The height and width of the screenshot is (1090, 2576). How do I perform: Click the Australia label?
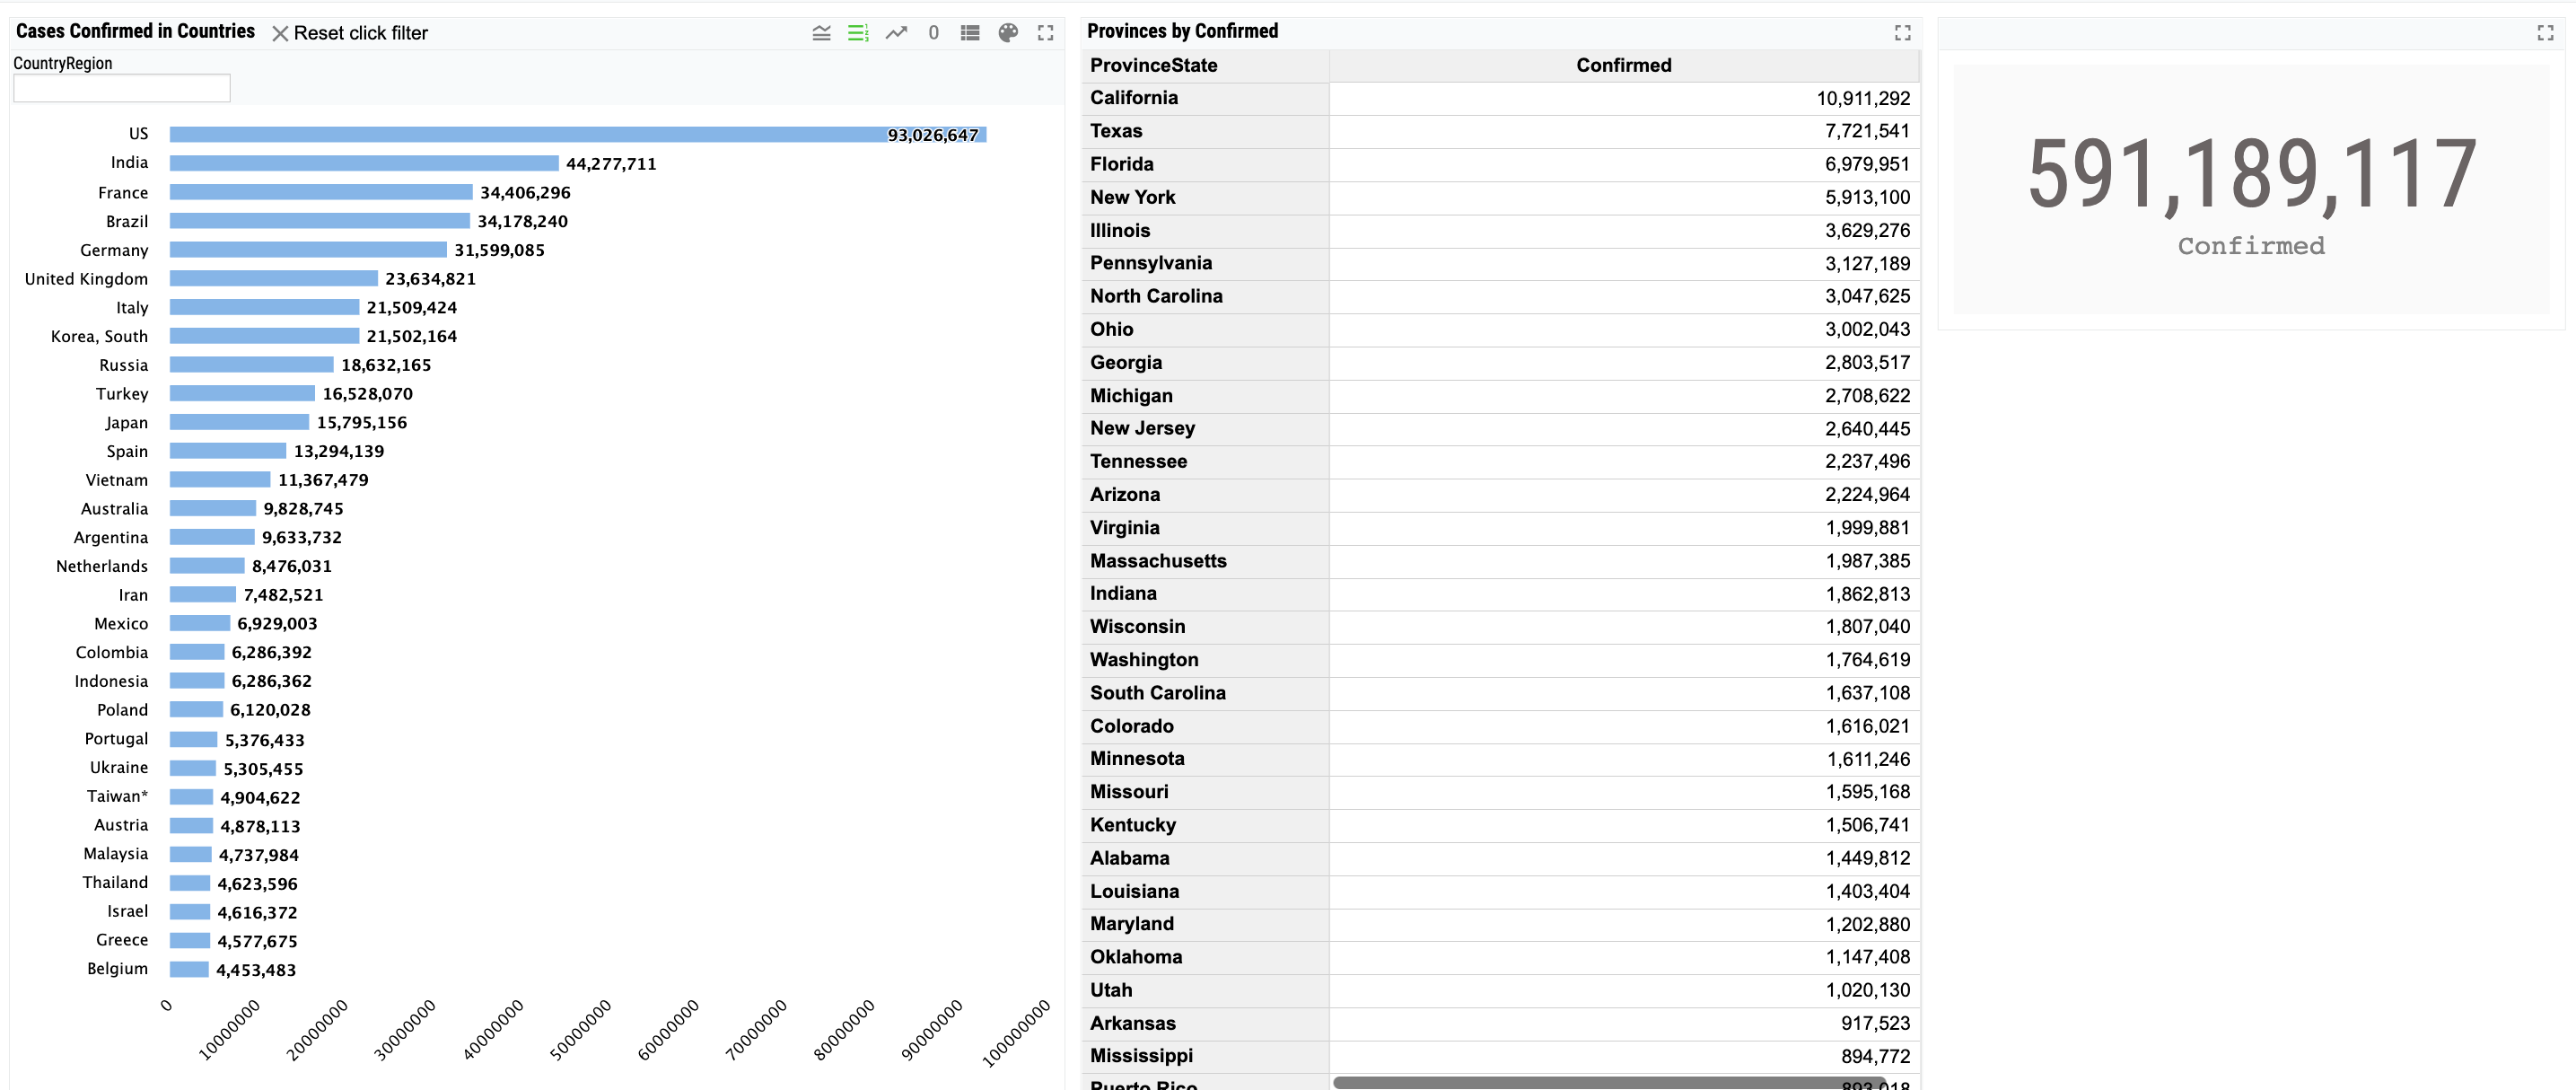pyautogui.click(x=114, y=509)
